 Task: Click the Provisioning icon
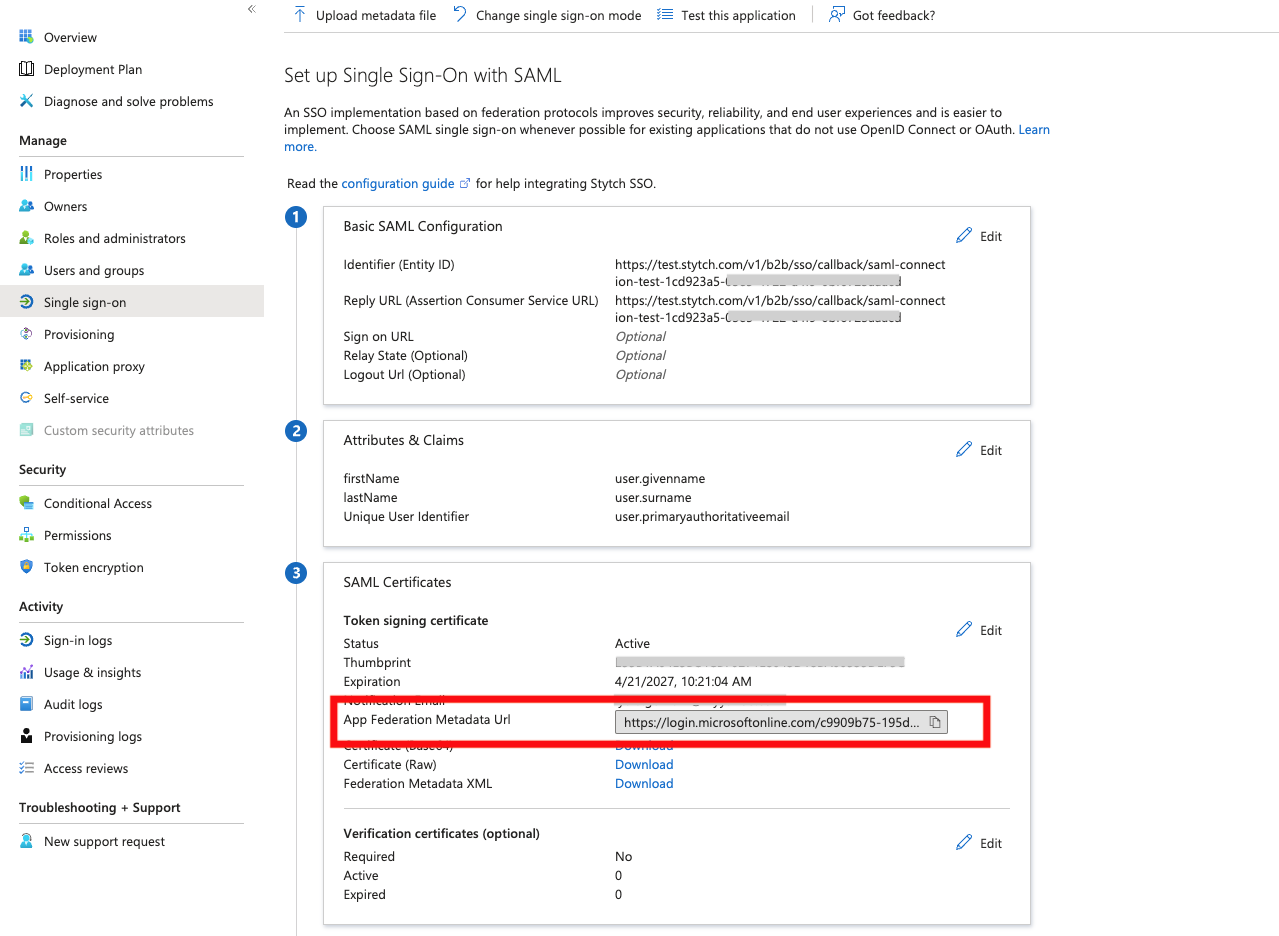point(26,334)
